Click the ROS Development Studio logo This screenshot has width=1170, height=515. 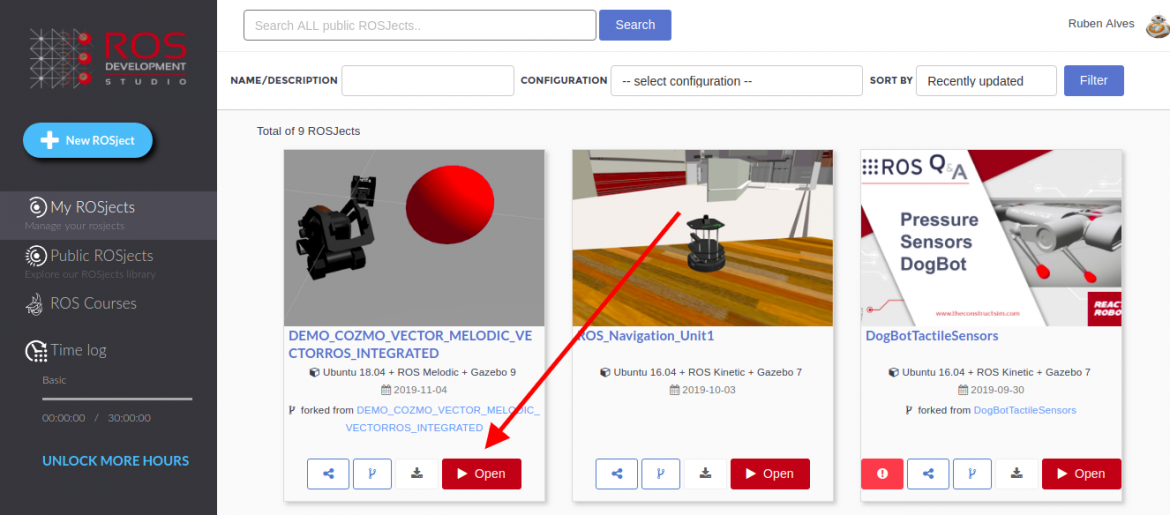point(108,57)
